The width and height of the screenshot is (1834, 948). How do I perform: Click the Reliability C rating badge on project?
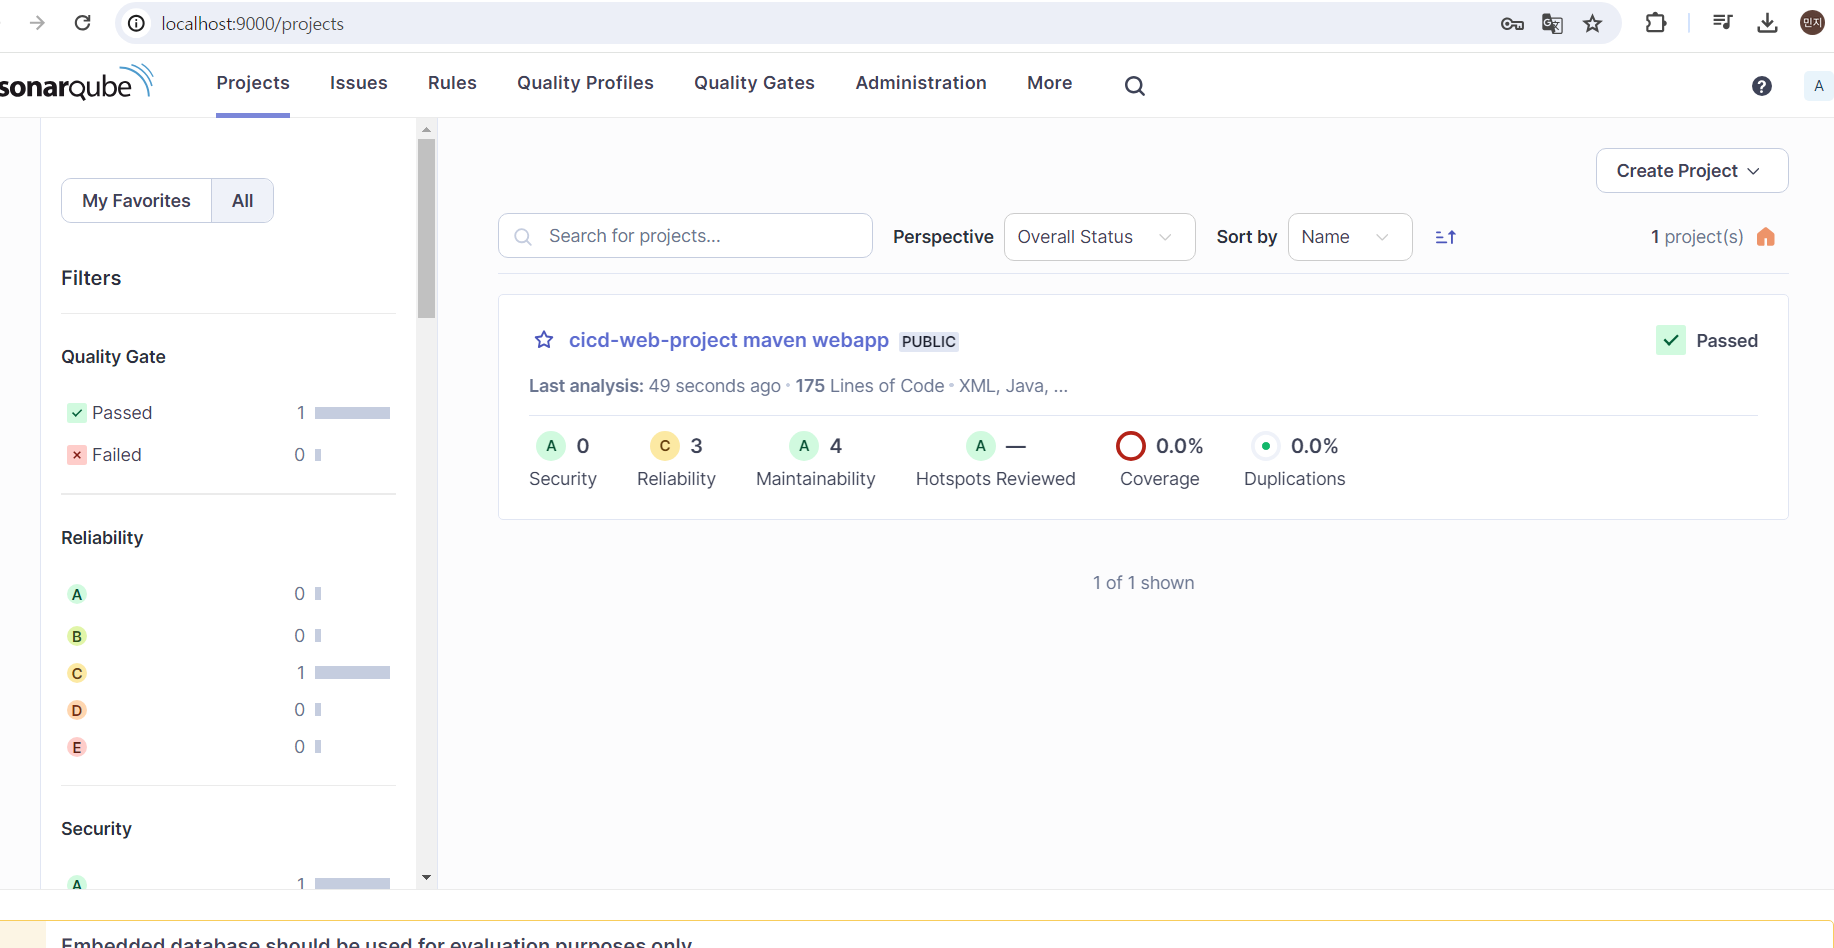pos(665,446)
